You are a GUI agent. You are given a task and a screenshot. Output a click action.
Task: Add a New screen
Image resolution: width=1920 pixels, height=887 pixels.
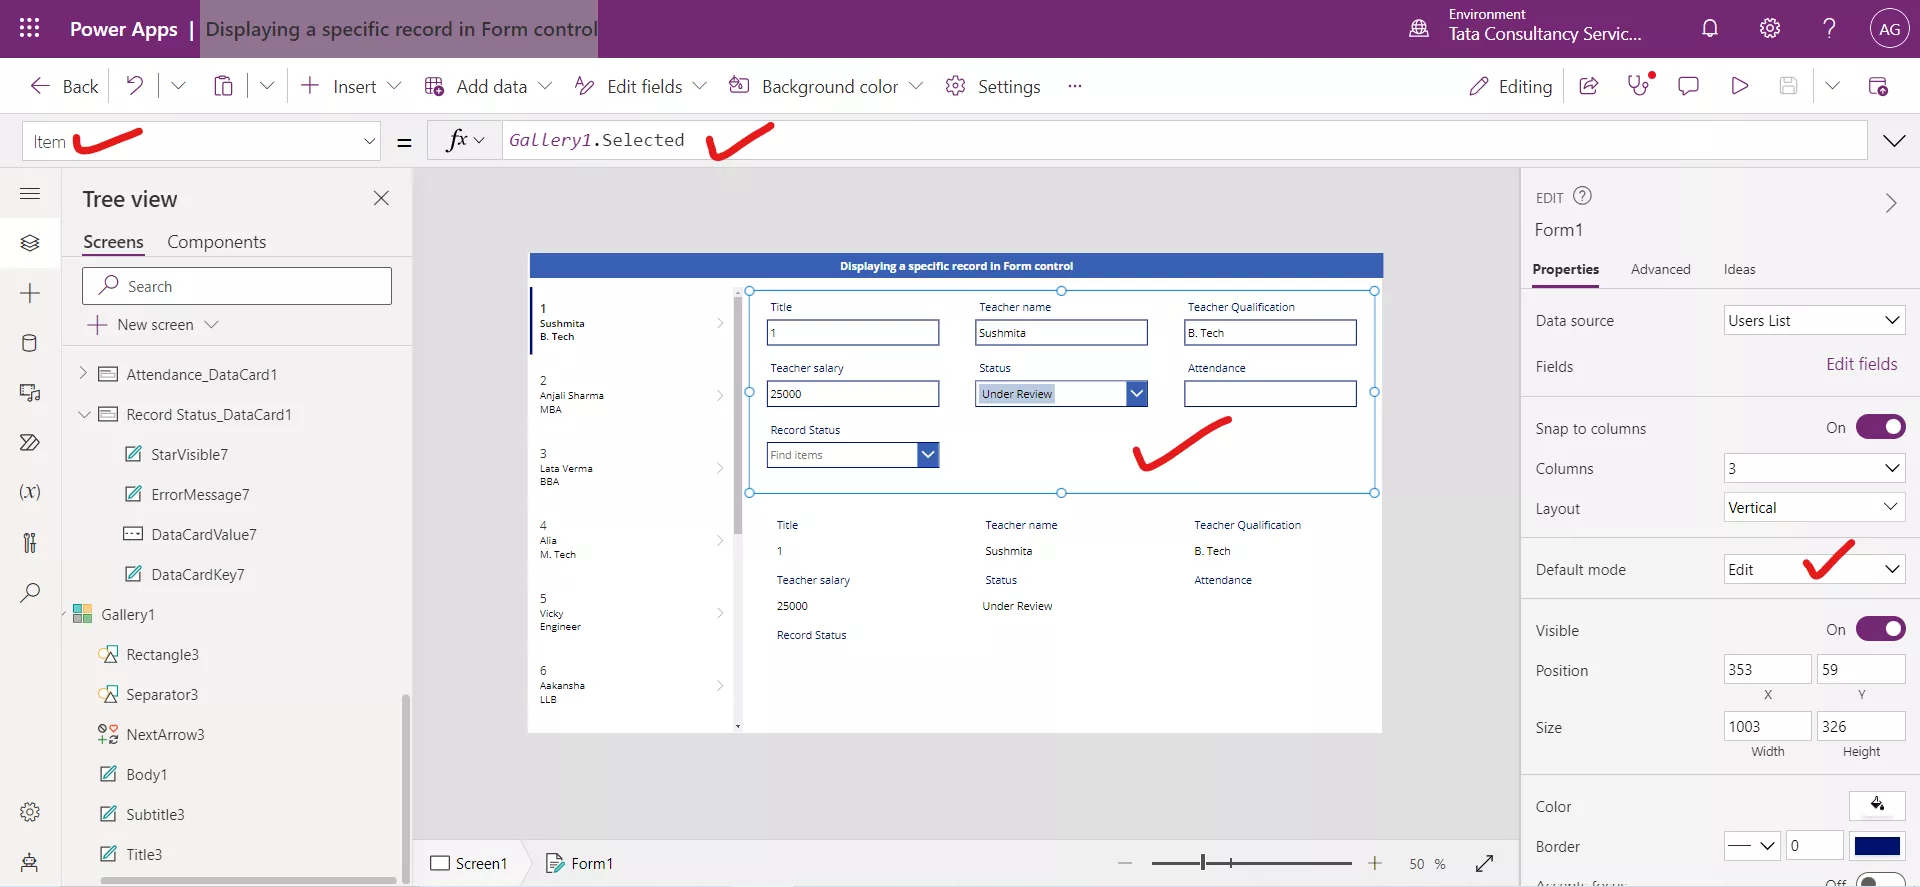pos(153,324)
